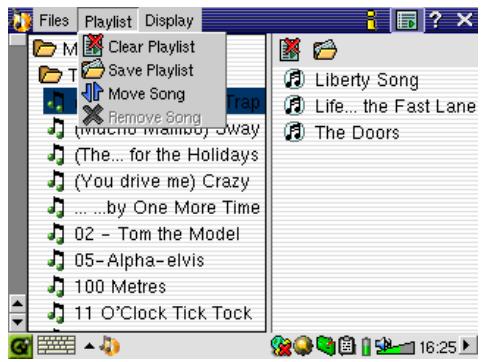The height and width of the screenshot is (362, 484).
Task: Choose Clear Playlist from the menu
Action: [152, 47]
